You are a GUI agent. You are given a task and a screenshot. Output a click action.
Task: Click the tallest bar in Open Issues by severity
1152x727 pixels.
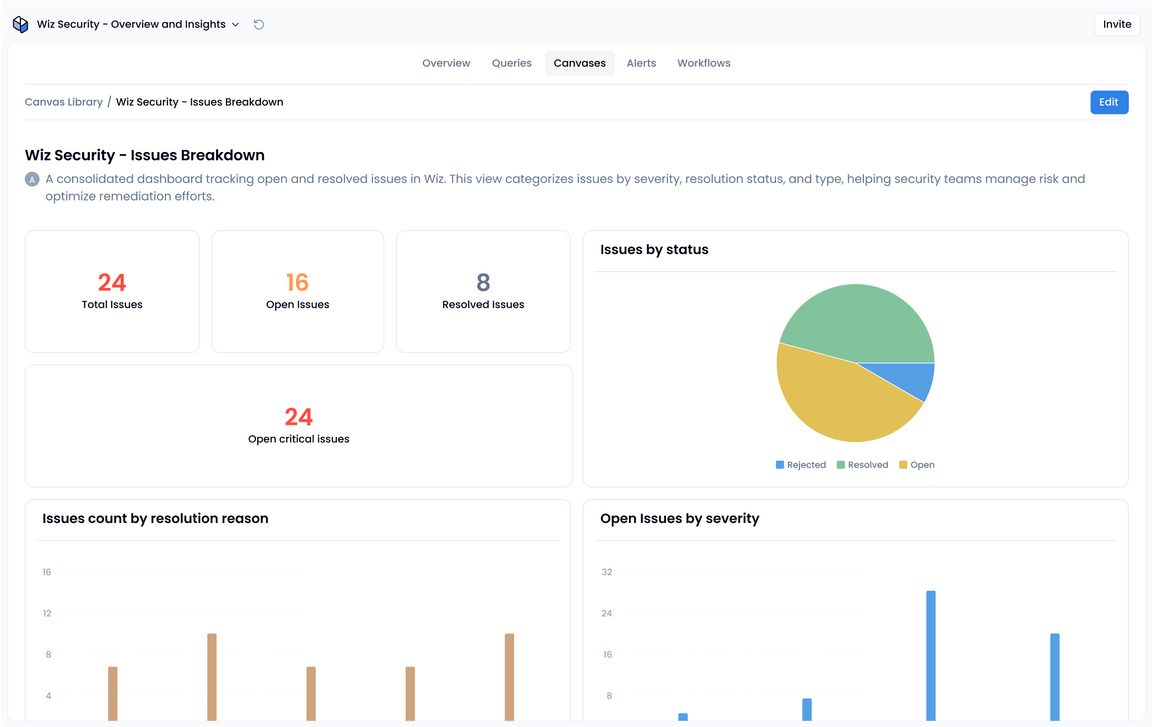point(931,655)
